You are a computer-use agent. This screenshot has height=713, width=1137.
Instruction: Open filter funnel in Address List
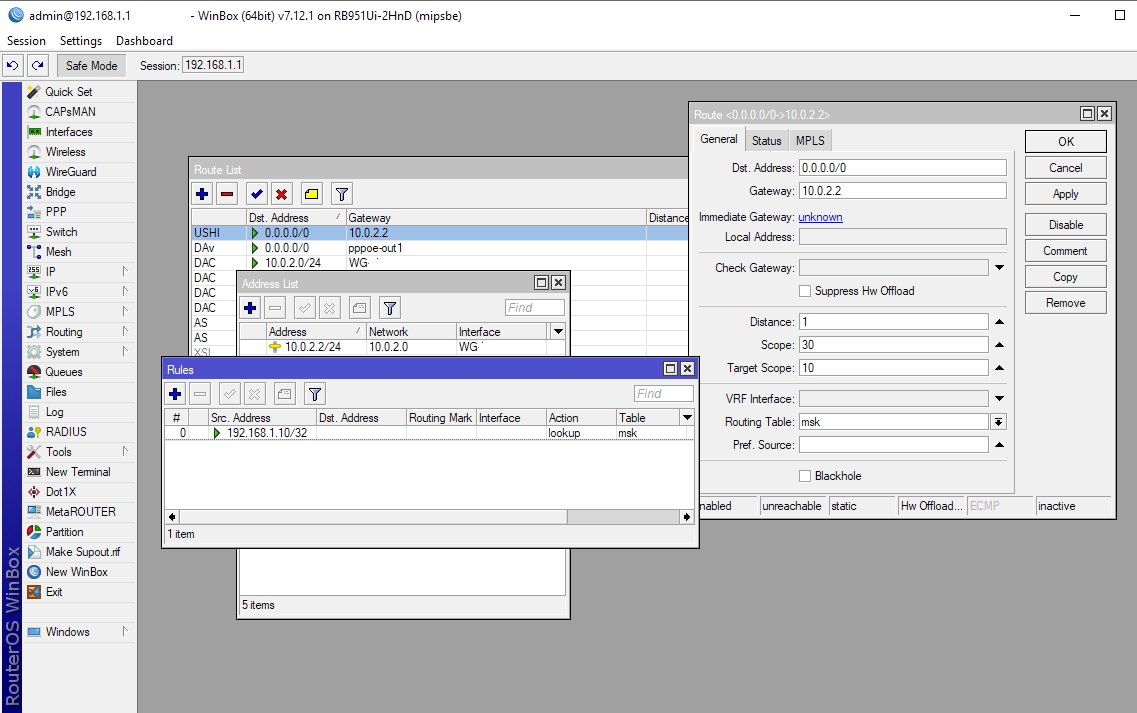pos(390,308)
